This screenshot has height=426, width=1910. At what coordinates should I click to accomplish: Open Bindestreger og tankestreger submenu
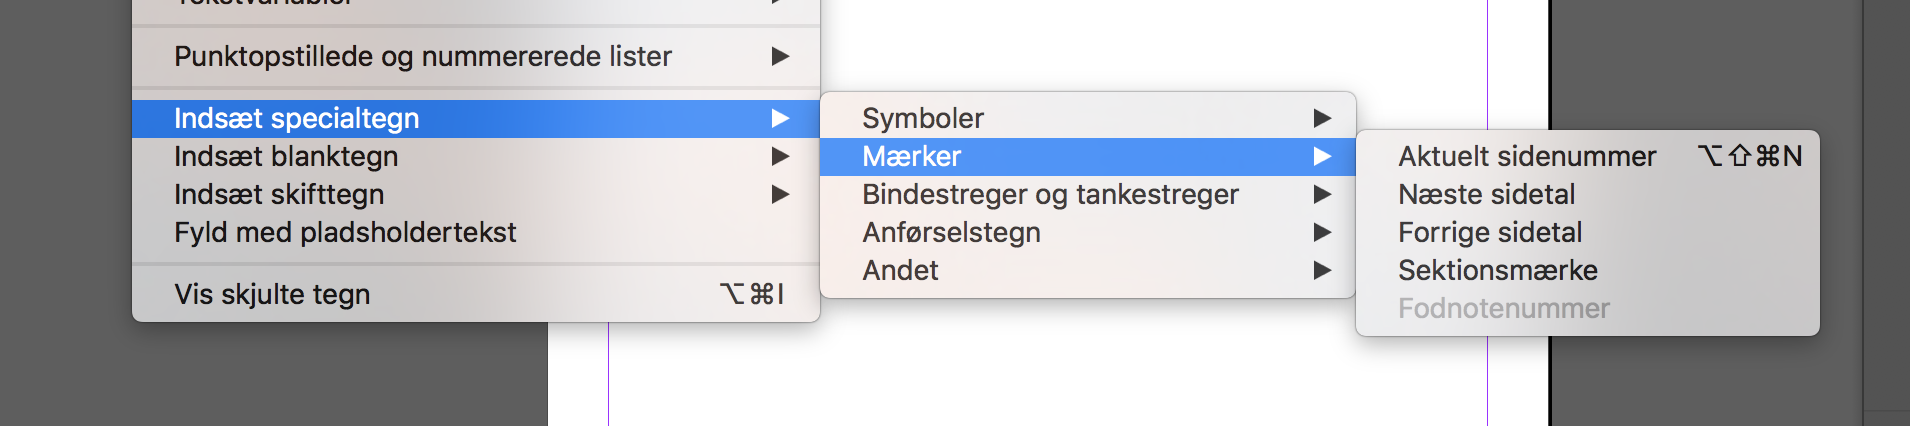click(x=1050, y=195)
